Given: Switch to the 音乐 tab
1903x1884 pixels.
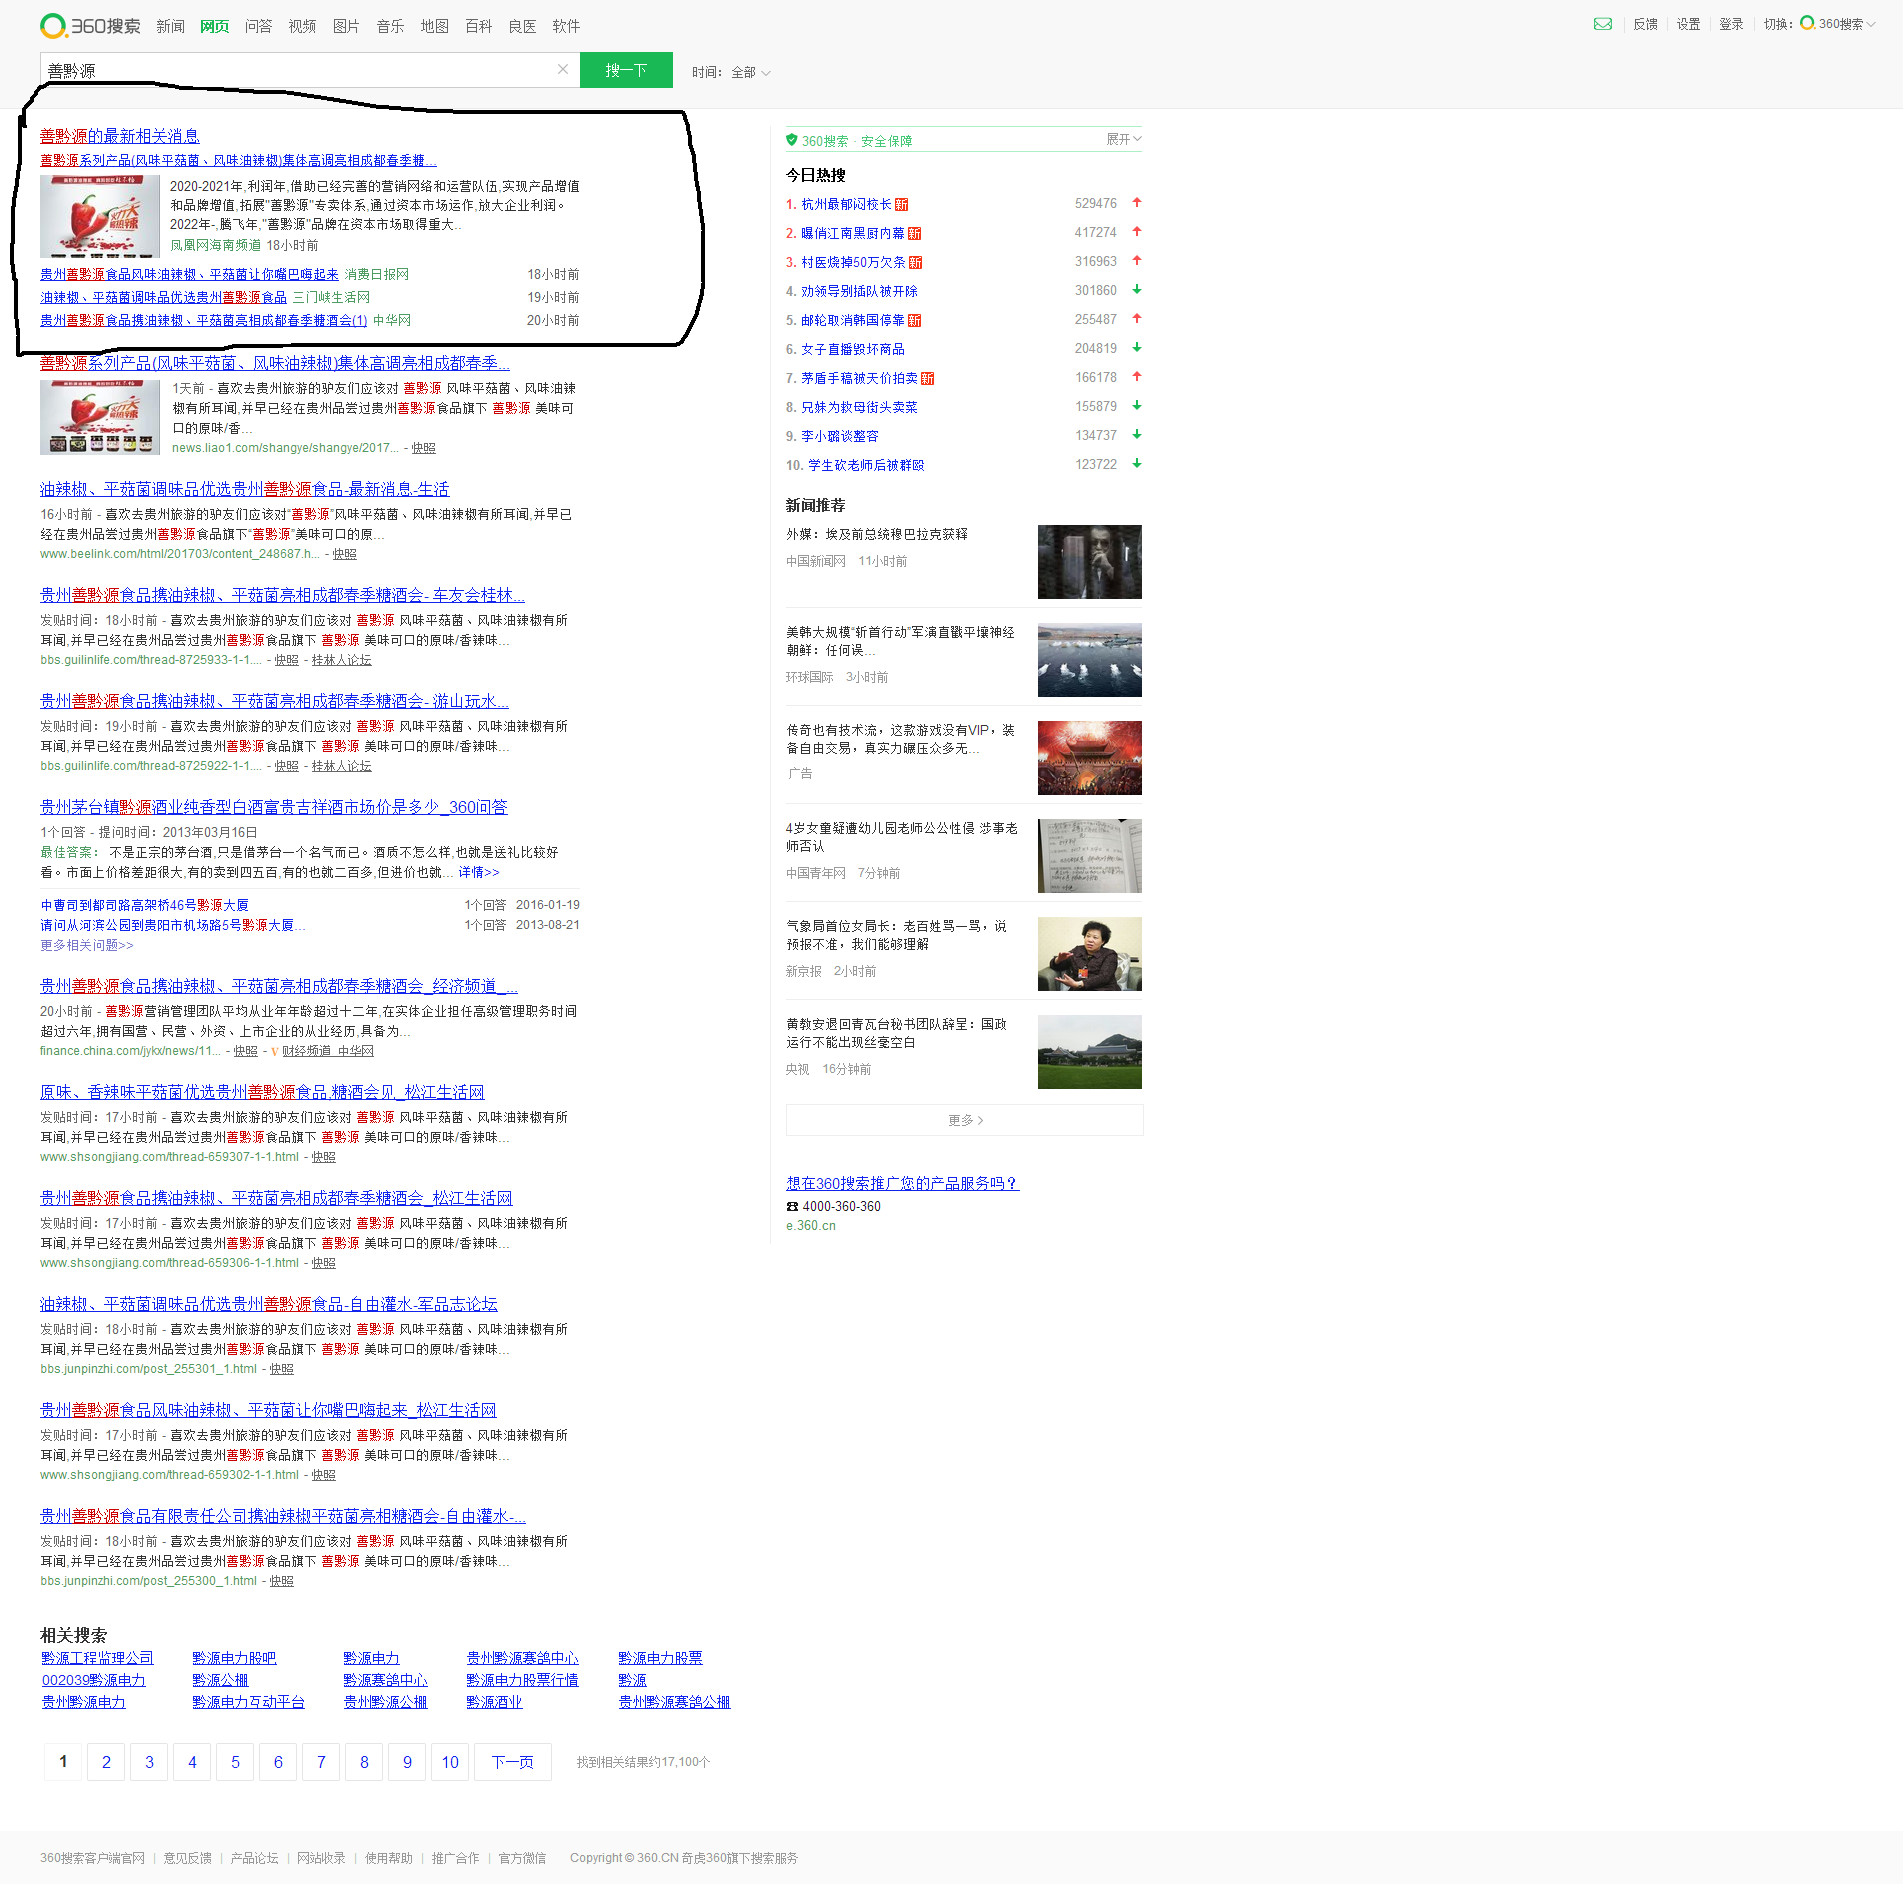Looking at the screenshot, I should [390, 26].
